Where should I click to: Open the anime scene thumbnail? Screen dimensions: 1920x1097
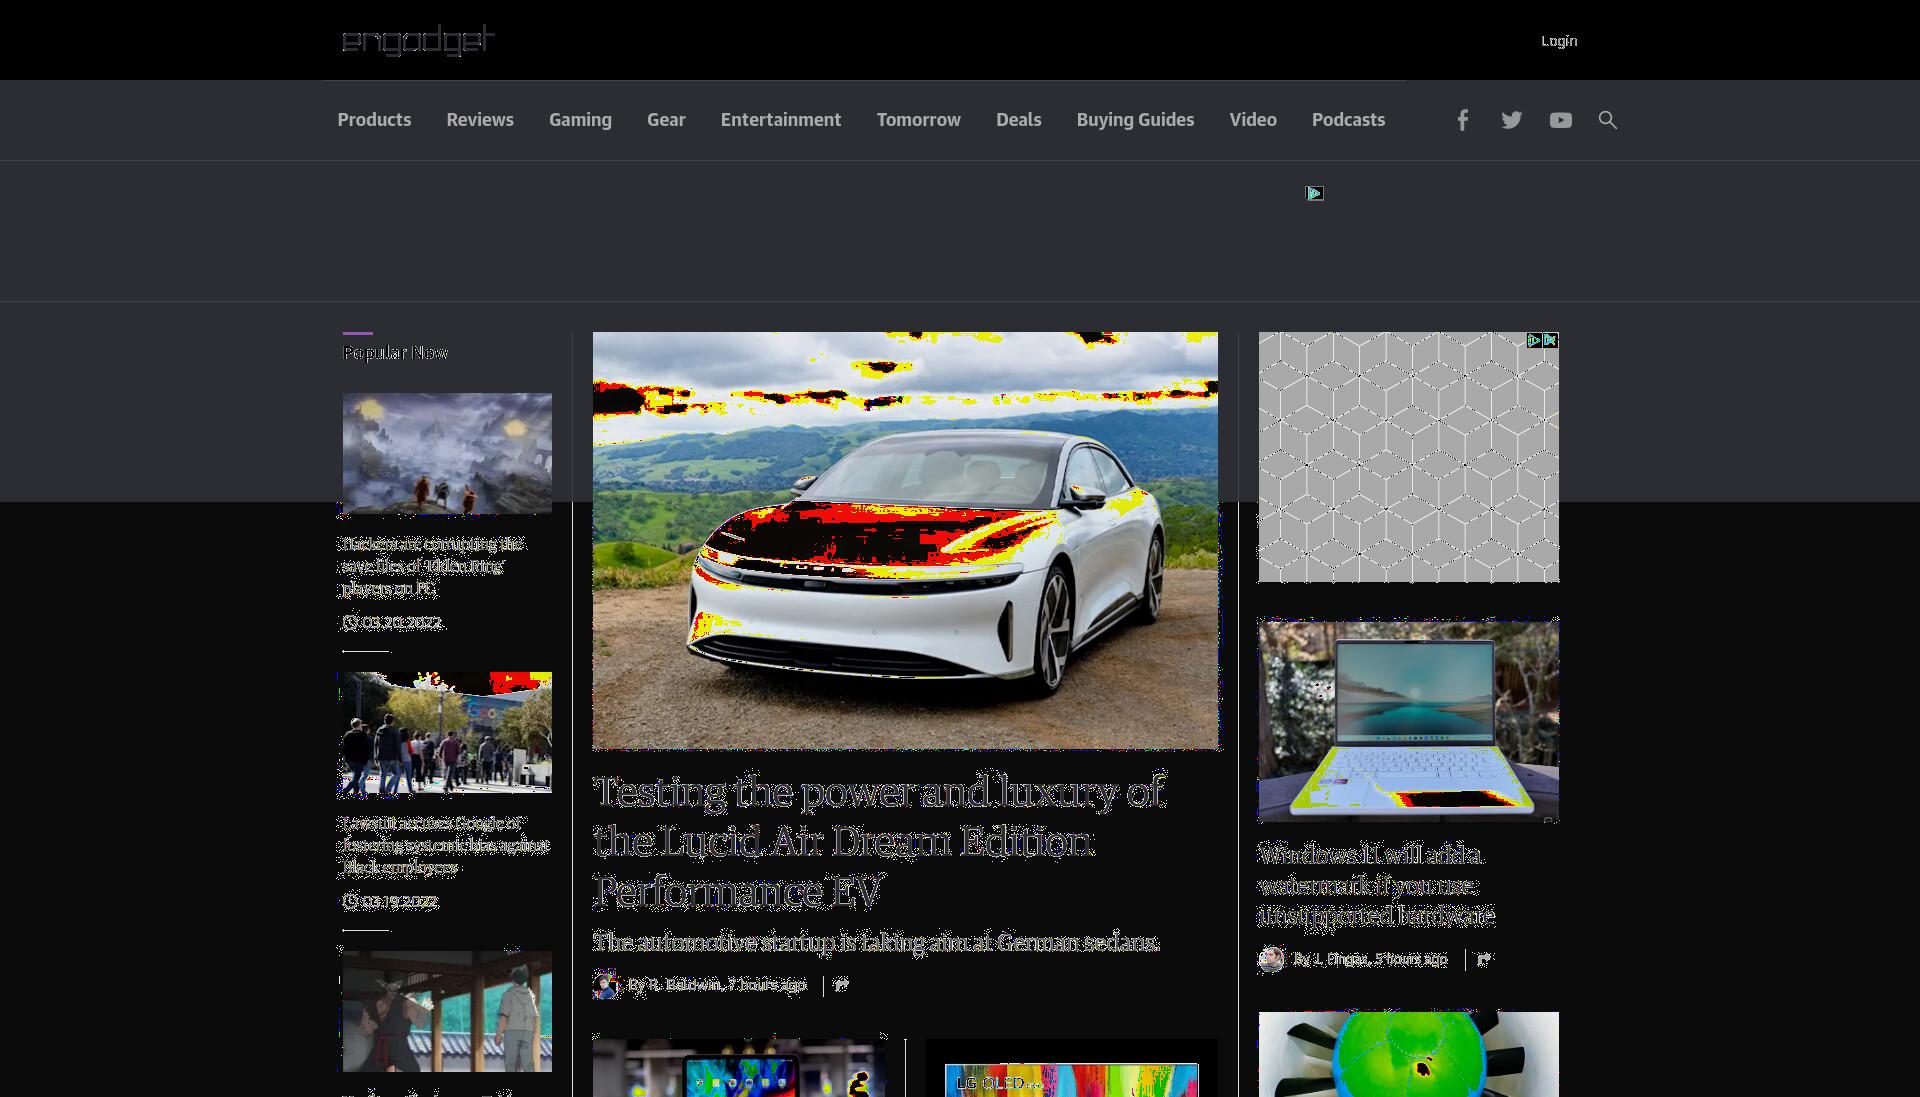(x=447, y=1011)
